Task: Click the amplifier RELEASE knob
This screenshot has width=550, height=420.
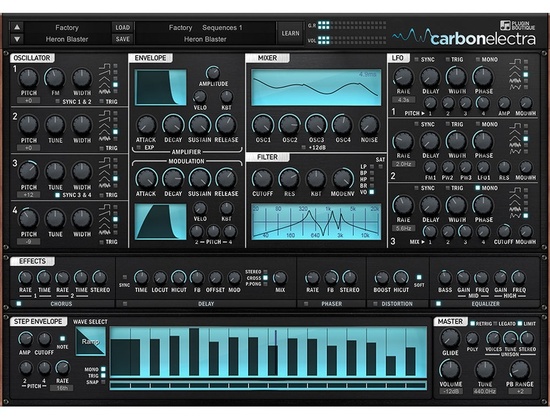Action: click(226, 125)
